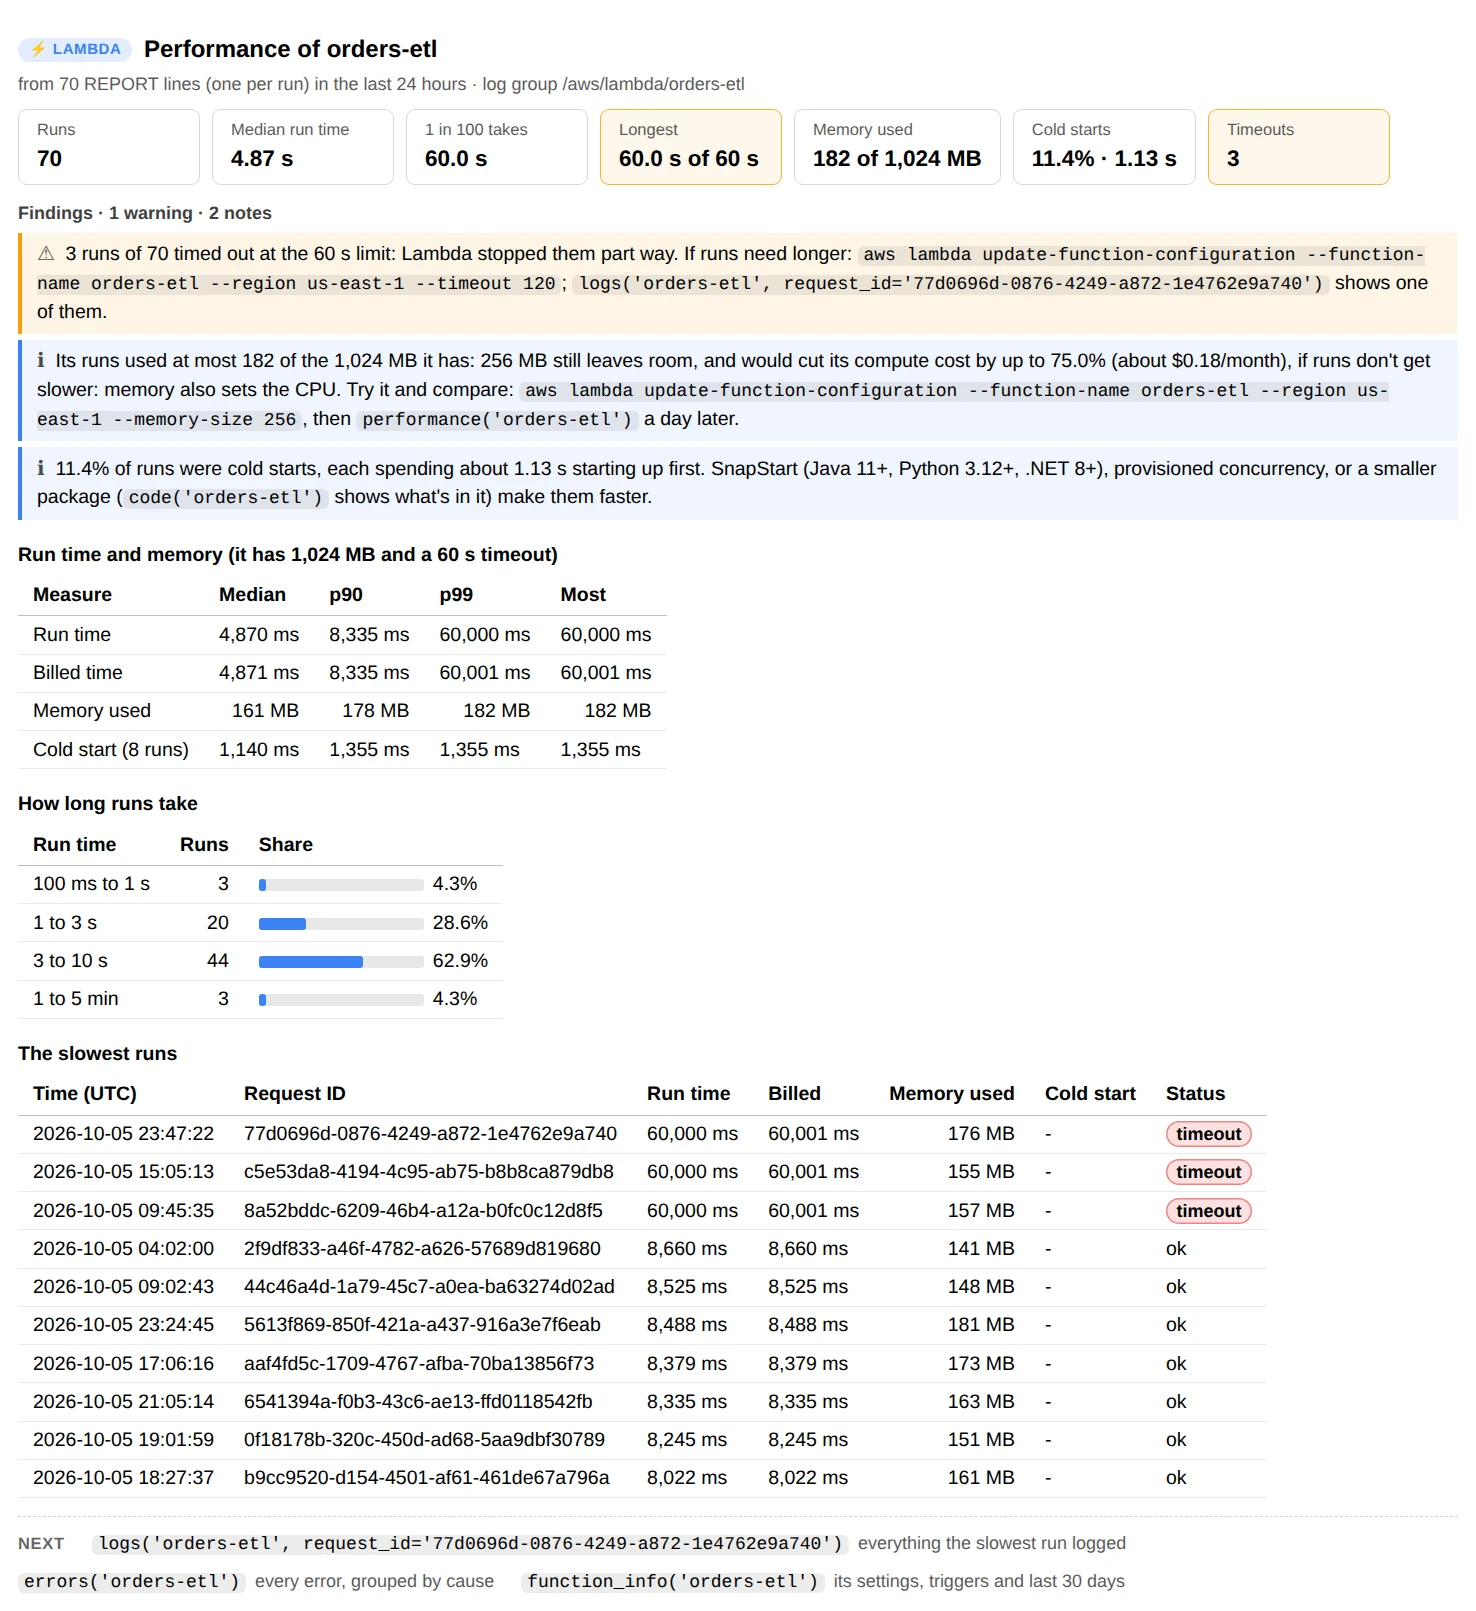
Task: Click request ID 2f9df833-a46f-4782-a626-57689d819680
Action: tap(422, 1249)
